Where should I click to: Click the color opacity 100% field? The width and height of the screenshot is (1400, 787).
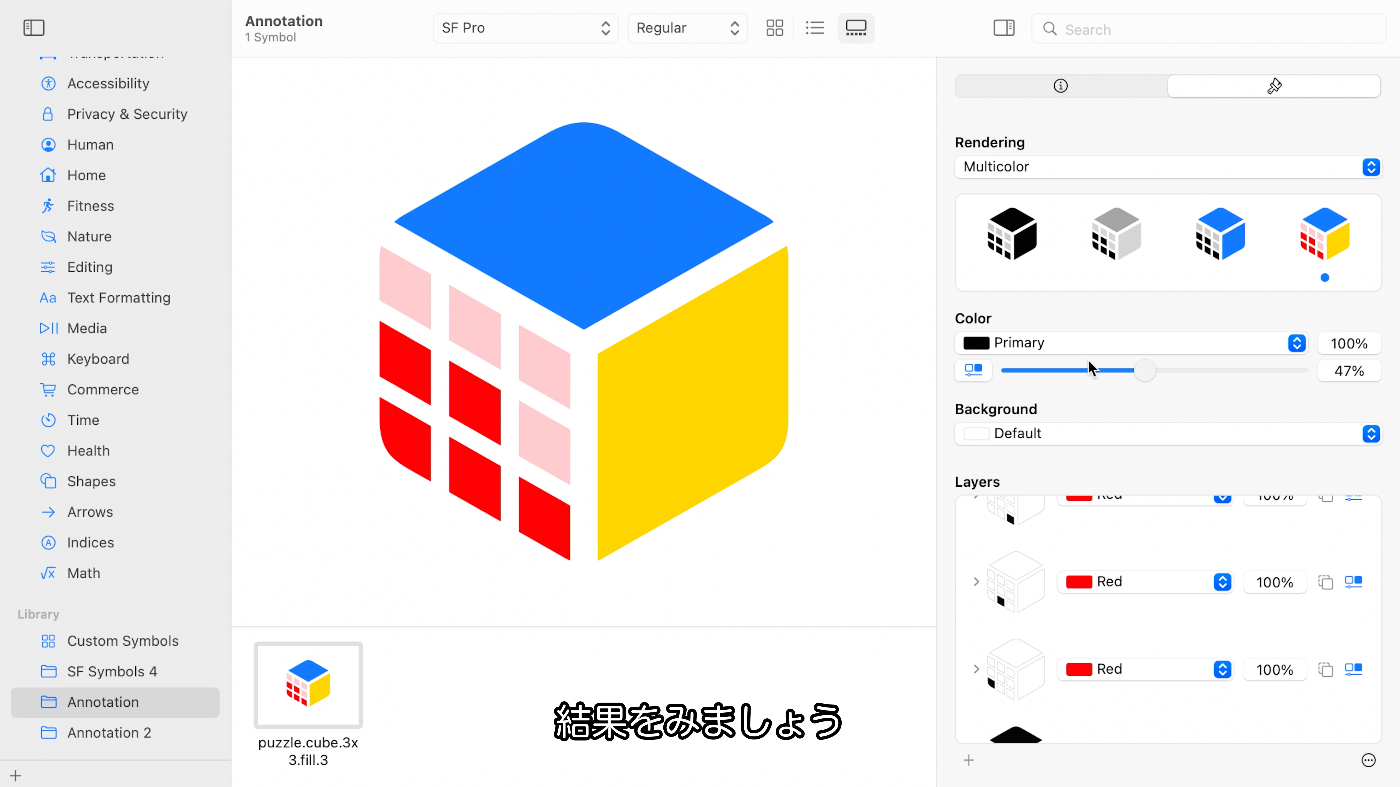click(x=1349, y=343)
